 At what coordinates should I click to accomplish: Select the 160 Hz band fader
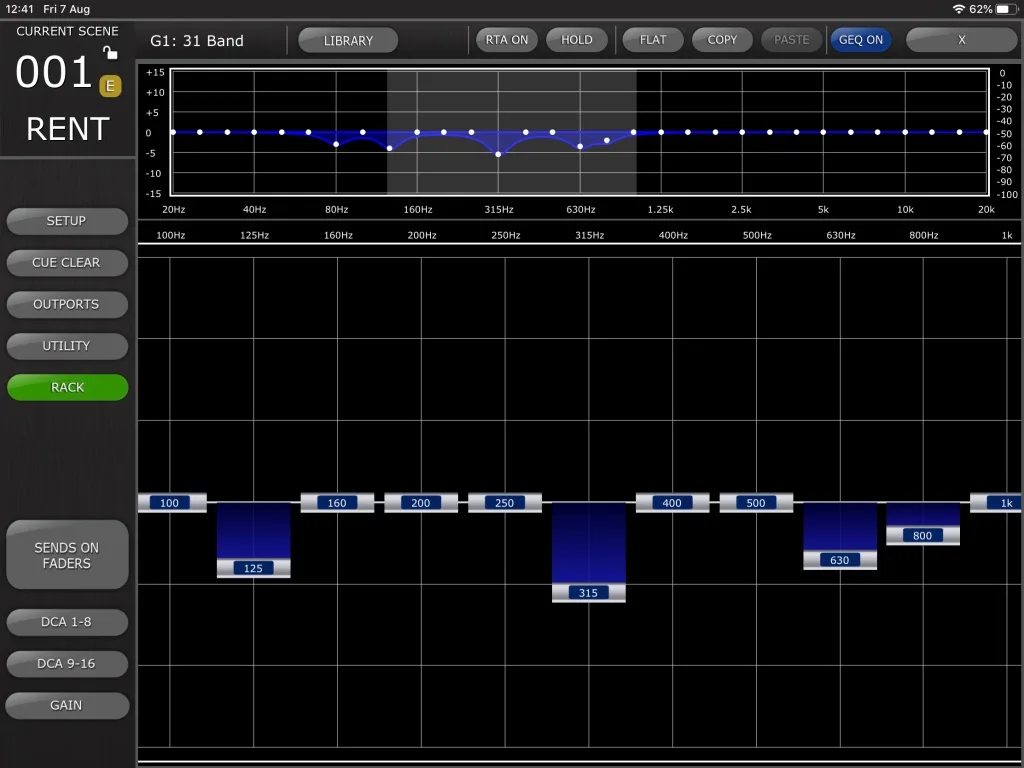point(337,503)
